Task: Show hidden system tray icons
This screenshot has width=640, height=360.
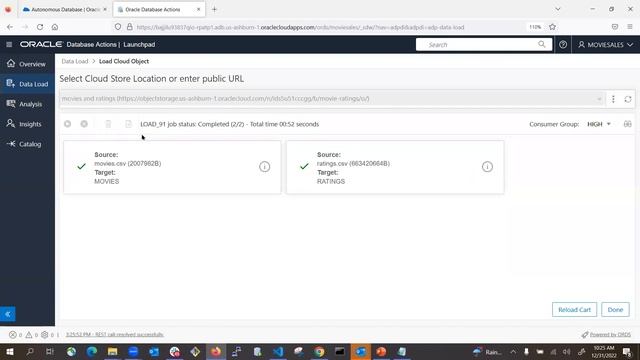Action: tap(513, 351)
